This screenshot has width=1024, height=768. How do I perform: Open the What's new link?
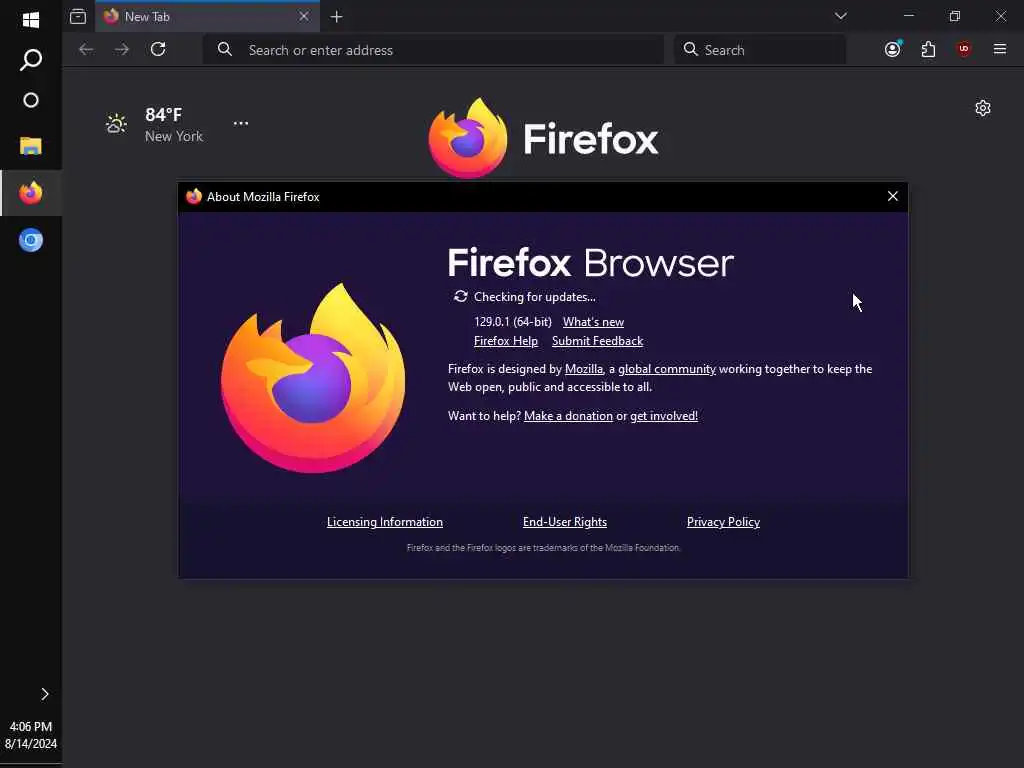[x=593, y=322]
